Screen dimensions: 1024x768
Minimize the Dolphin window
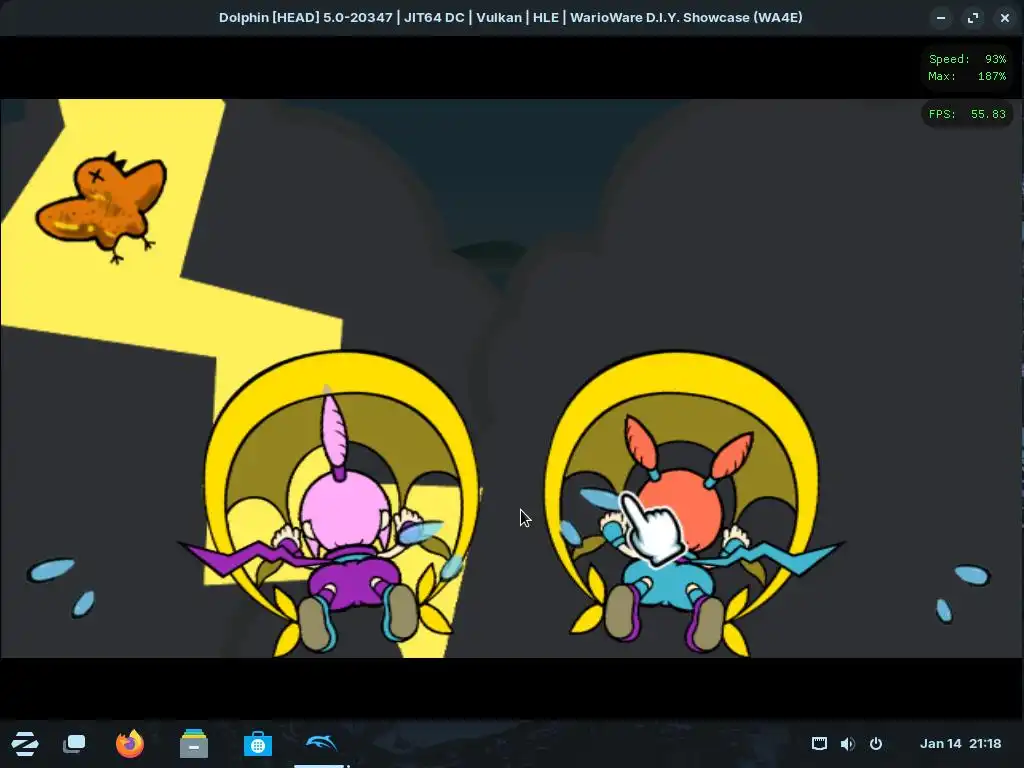coord(941,18)
